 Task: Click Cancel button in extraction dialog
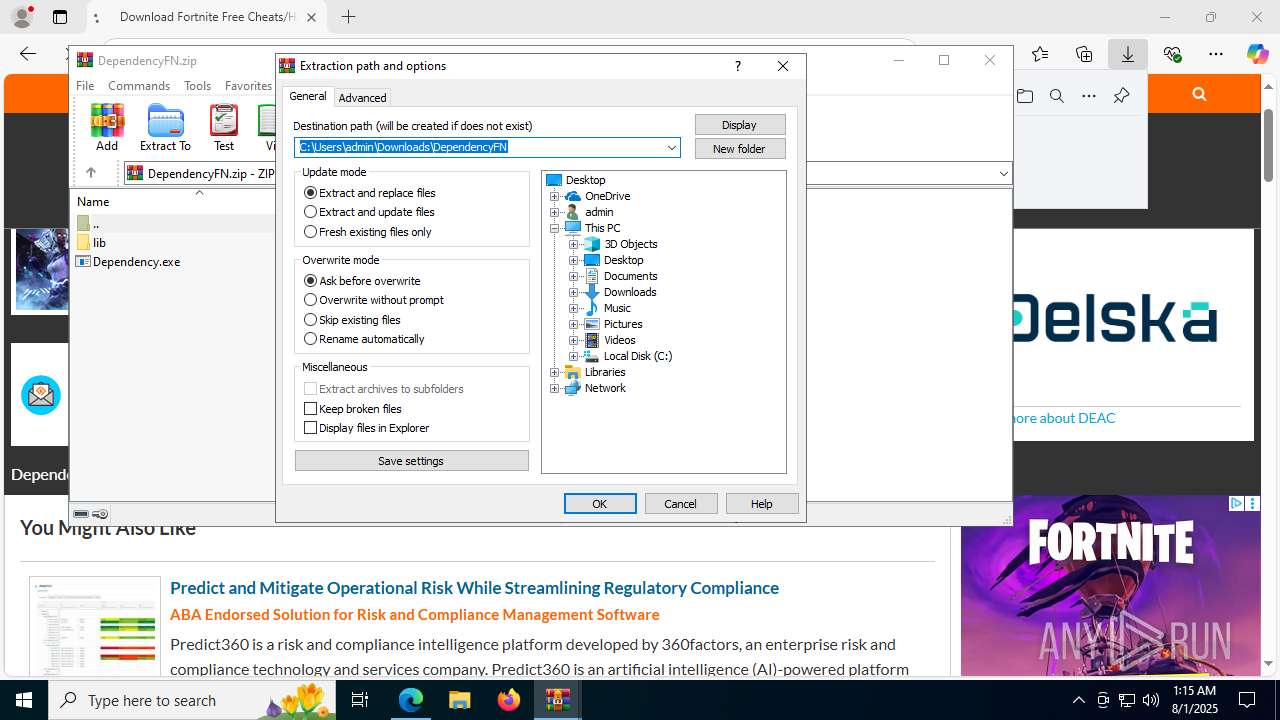pos(681,504)
